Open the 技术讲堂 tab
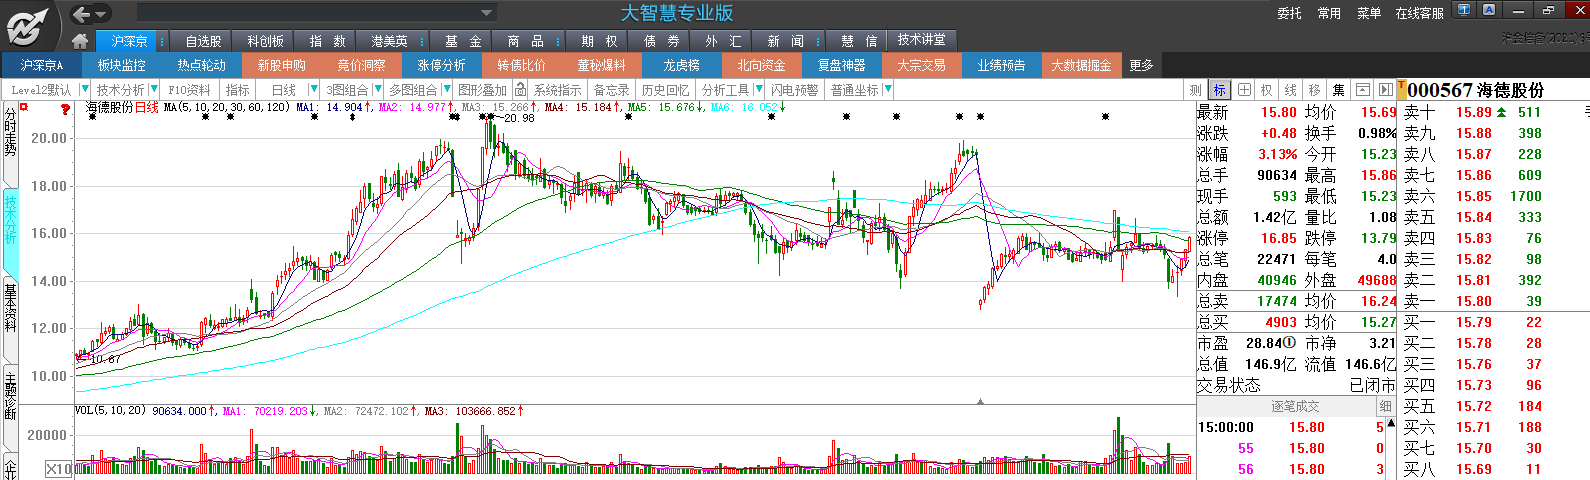 (922, 40)
